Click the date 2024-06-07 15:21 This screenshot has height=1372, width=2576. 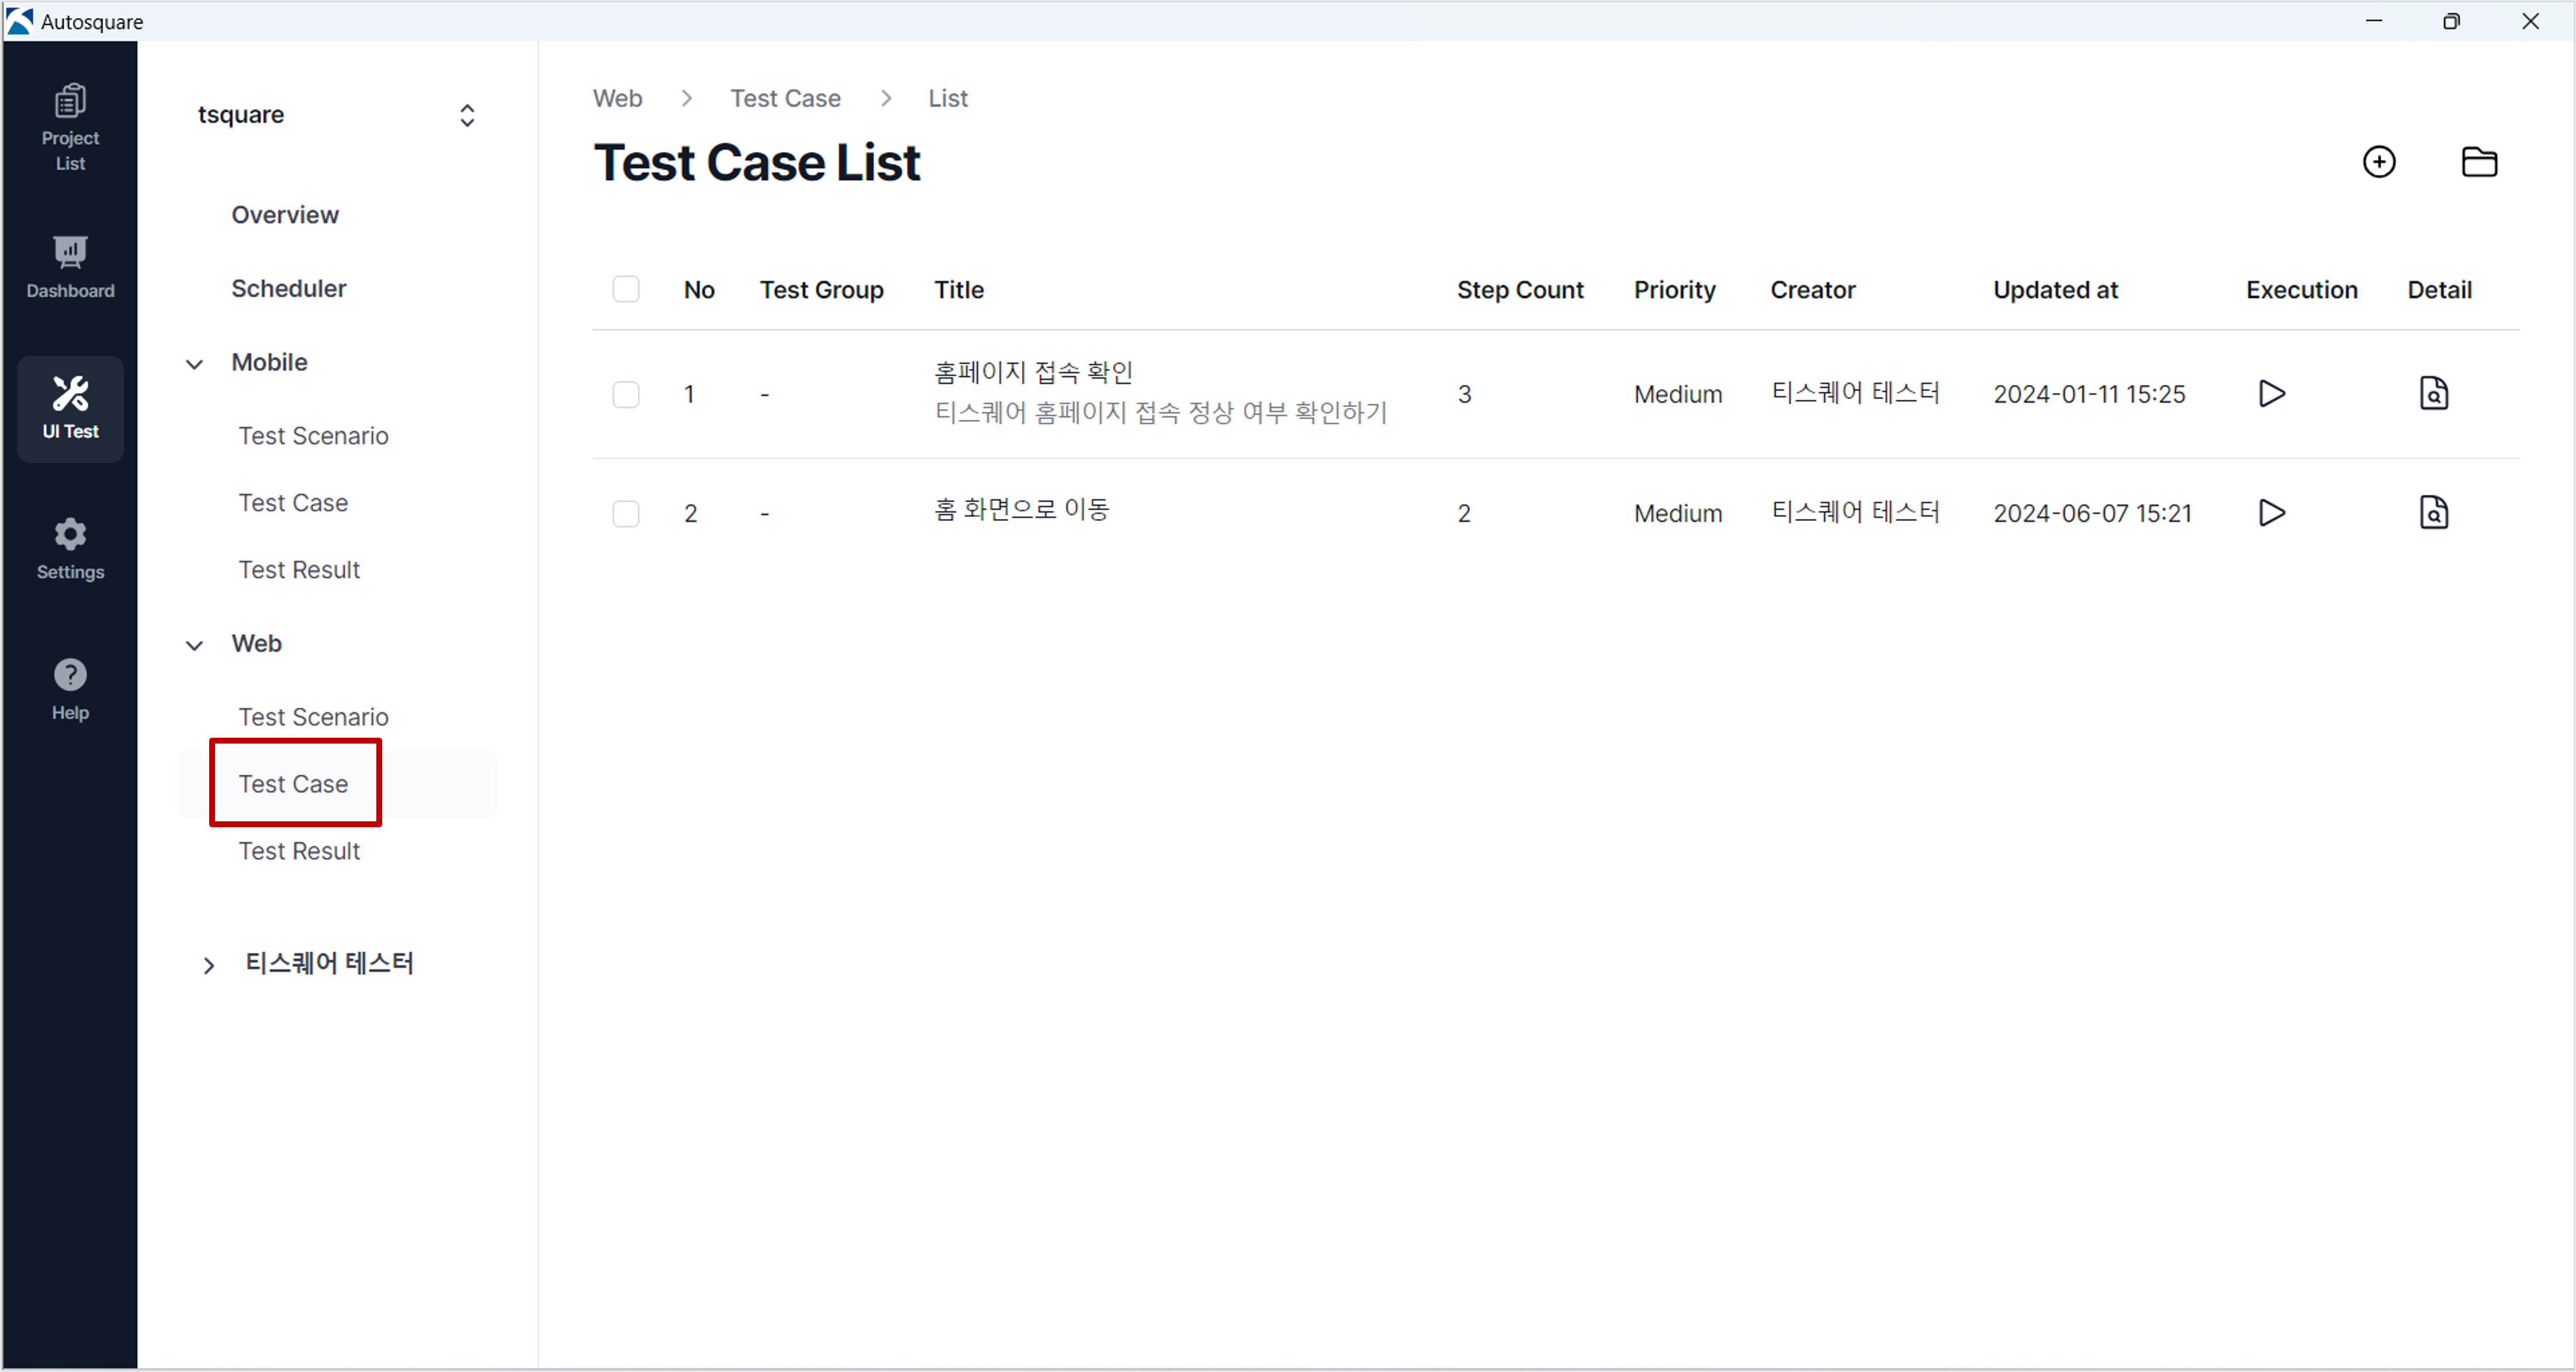[2092, 513]
